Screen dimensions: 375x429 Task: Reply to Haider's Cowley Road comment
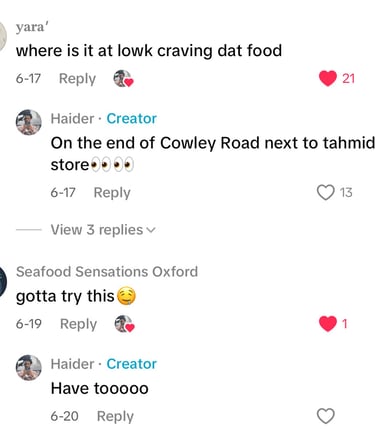[x=112, y=193]
